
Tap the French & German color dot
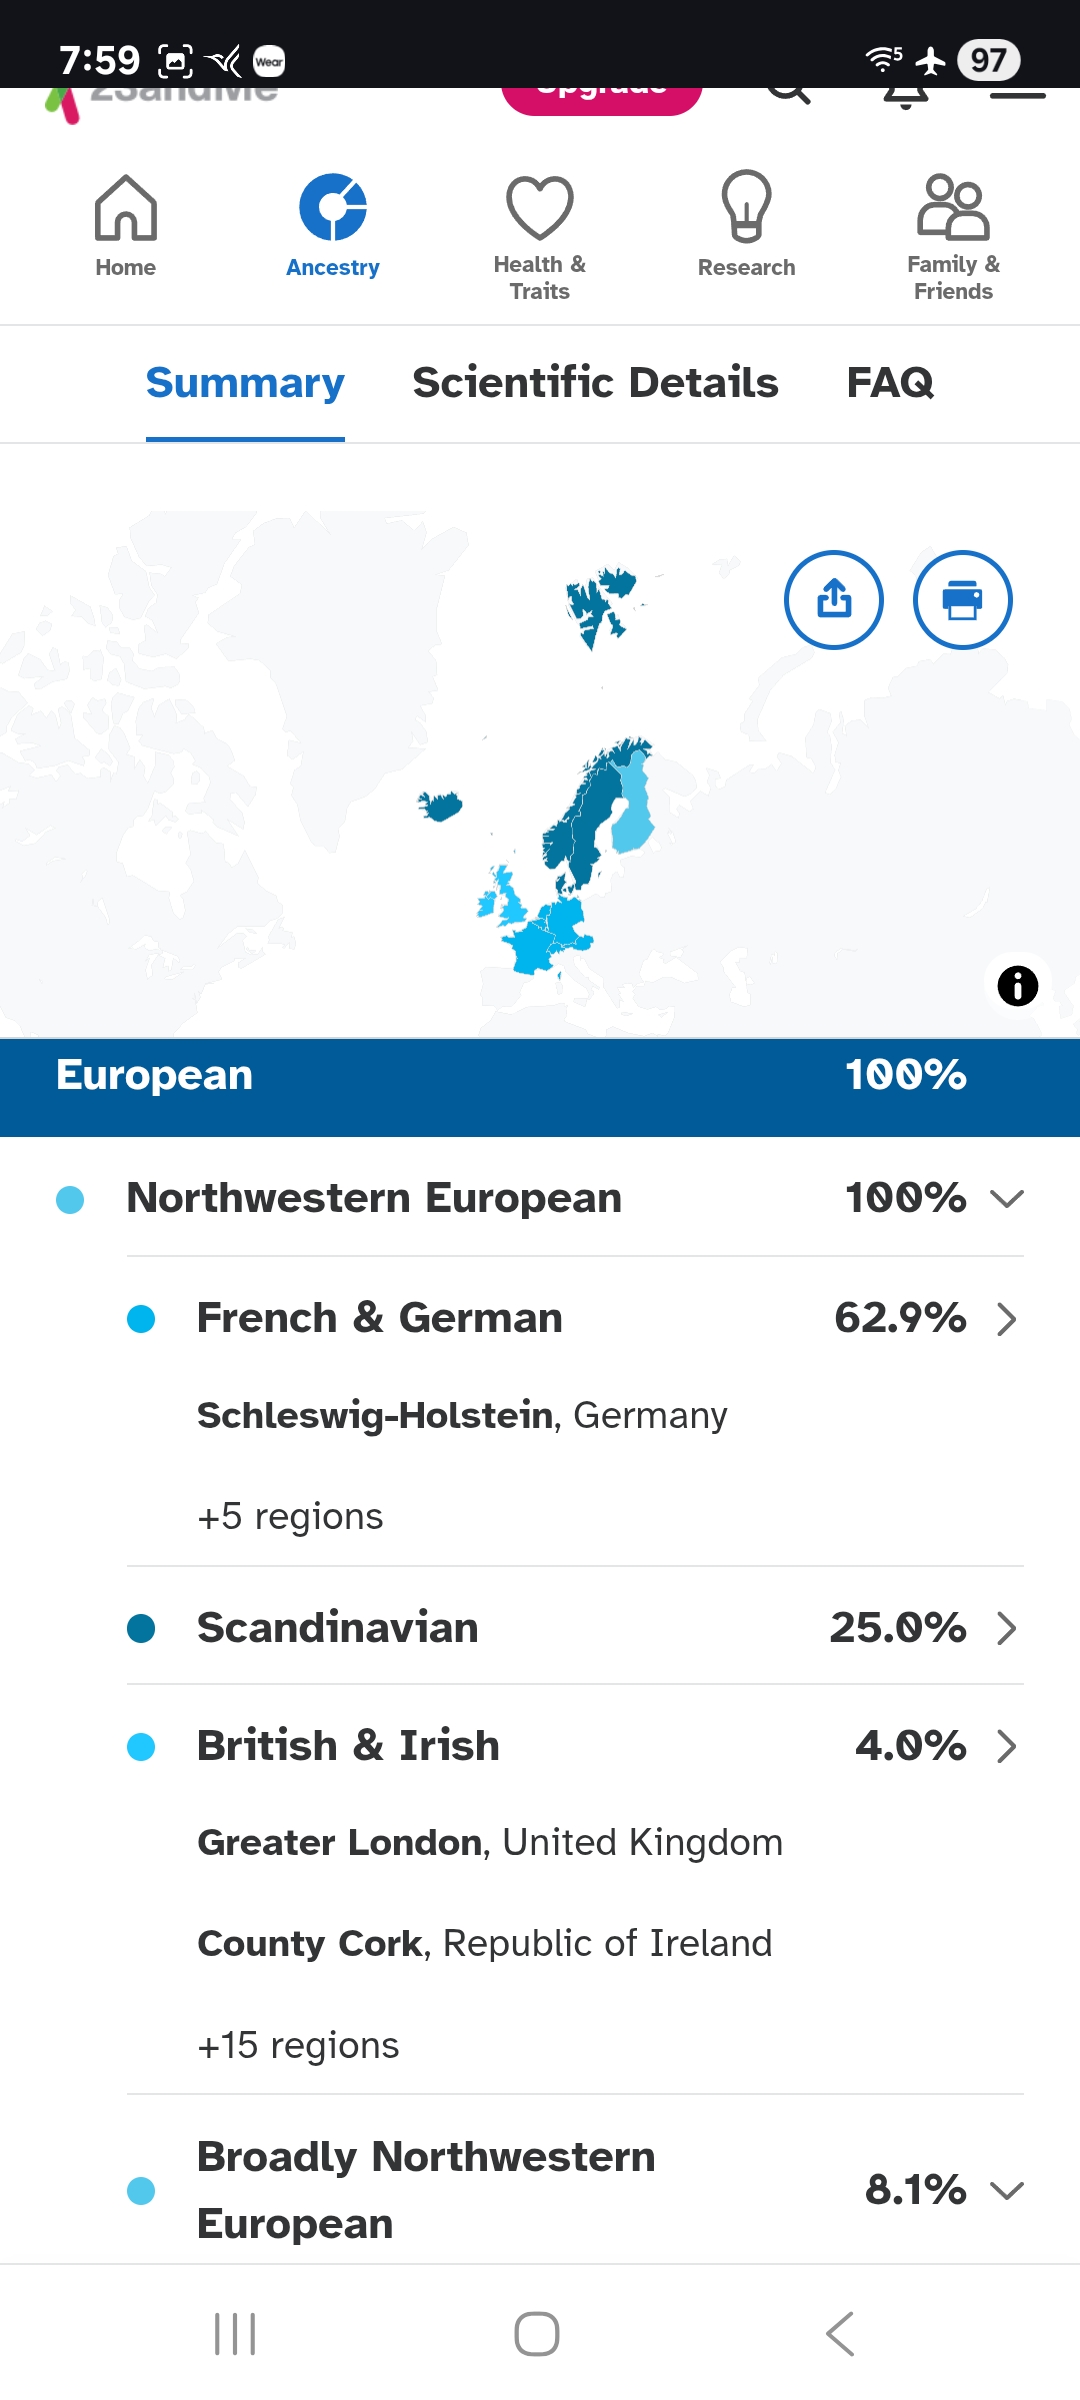pyautogui.click(x=141, y=1319)
